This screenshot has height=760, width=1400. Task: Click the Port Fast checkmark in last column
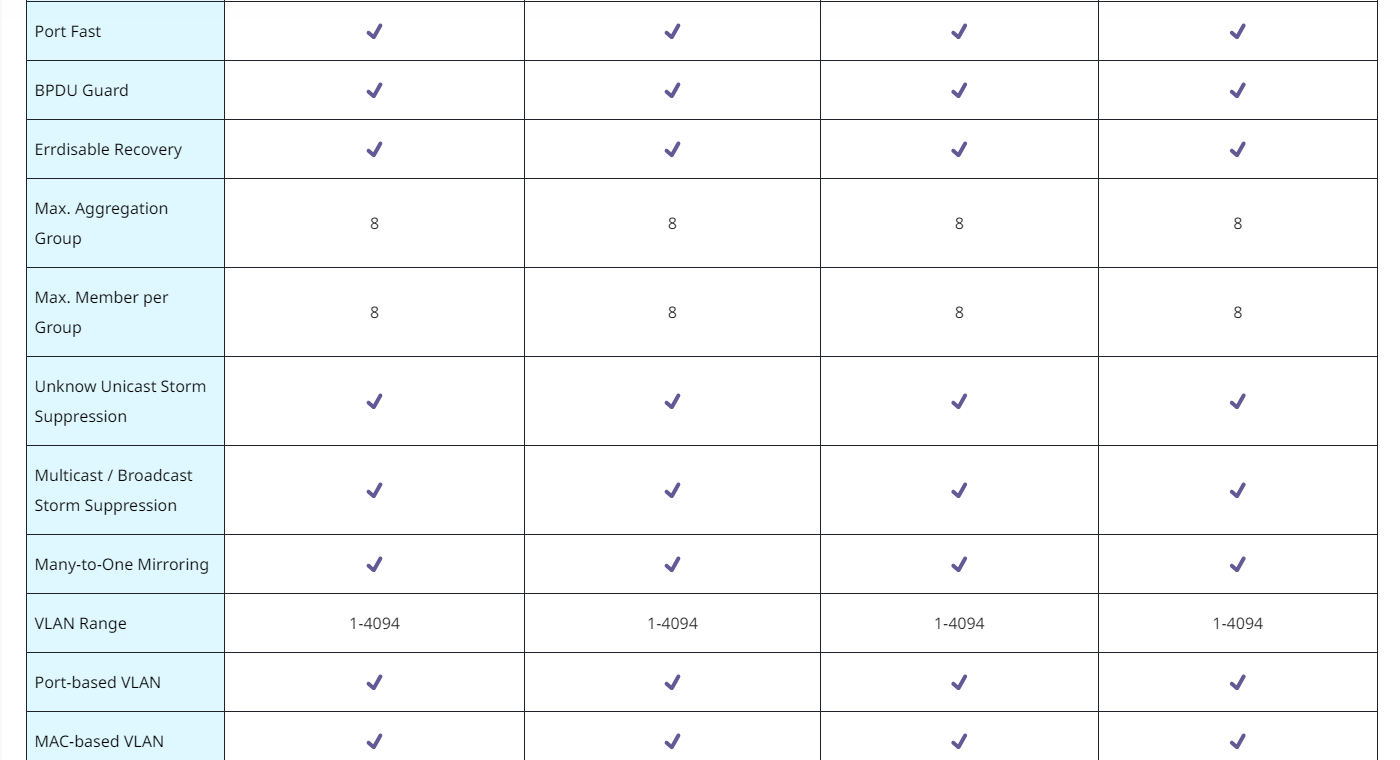(1237, 31)
